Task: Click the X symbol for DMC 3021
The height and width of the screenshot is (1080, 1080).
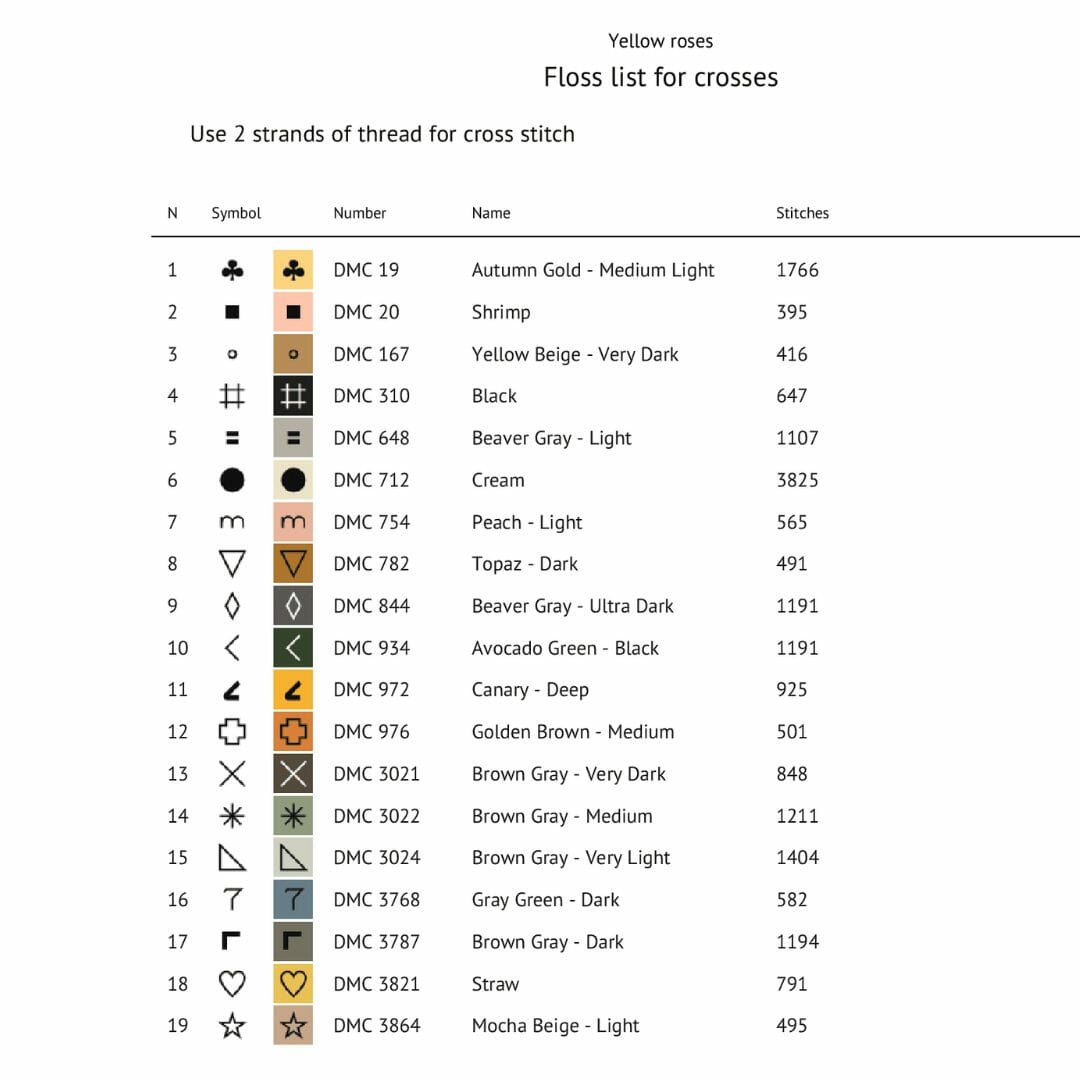Action: (232, 773)
